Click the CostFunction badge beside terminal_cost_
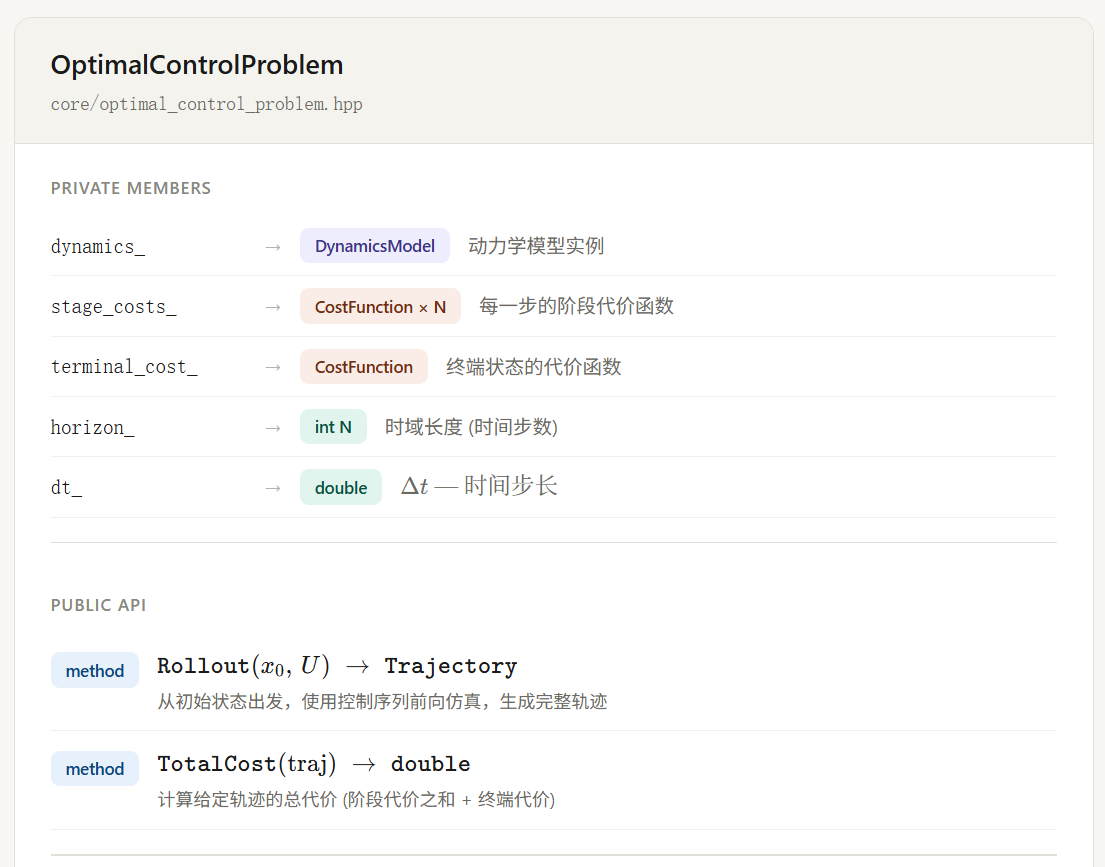The width and height of the screenshot is (1105, 867). pos(363,367)
